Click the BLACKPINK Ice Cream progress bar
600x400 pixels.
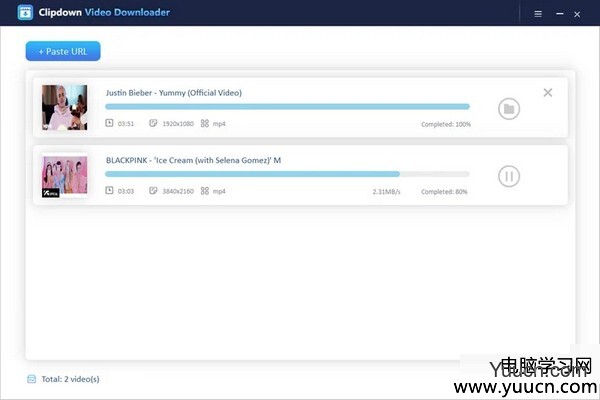pos(287,174)
